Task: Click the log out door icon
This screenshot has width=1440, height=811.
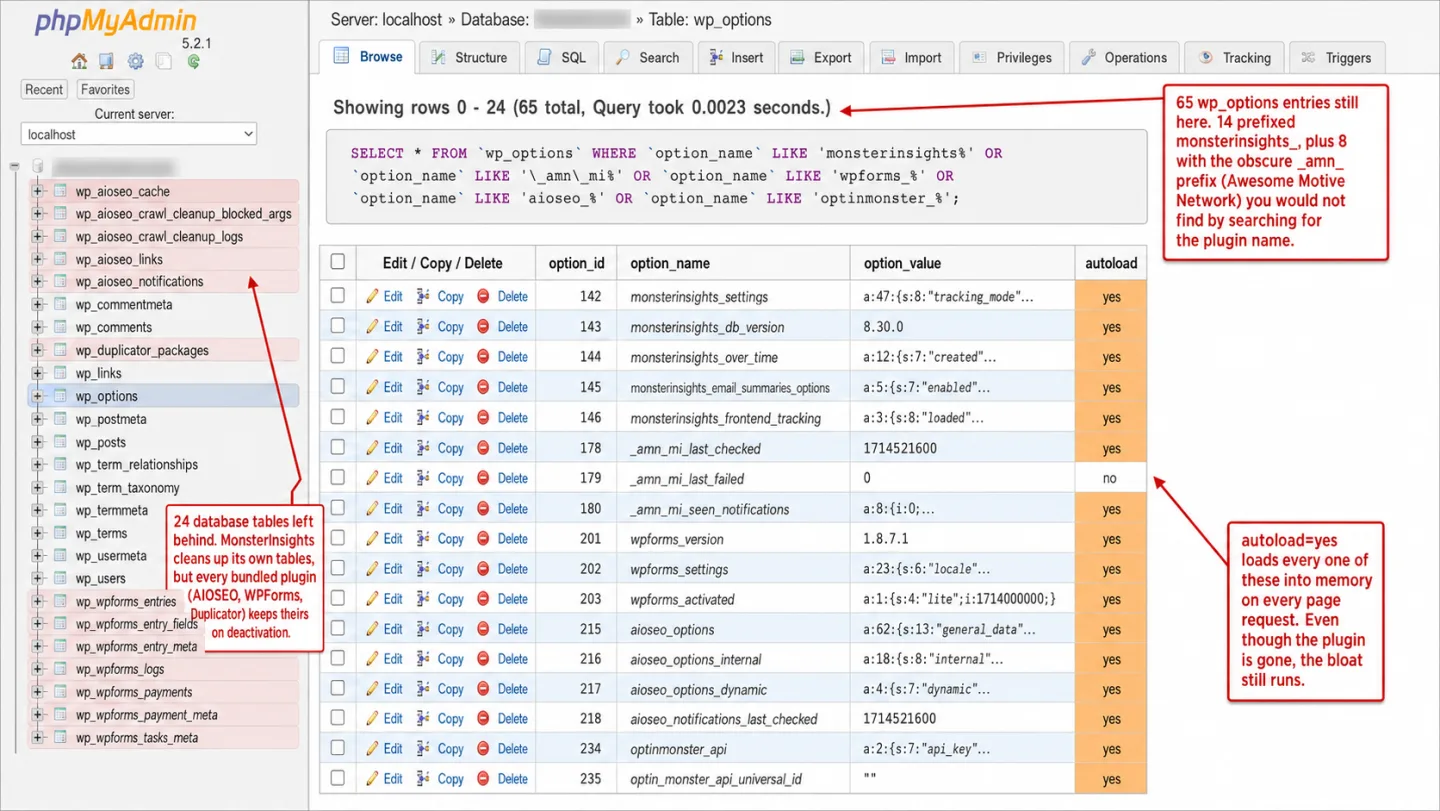Action: click(x=107, y=61)
